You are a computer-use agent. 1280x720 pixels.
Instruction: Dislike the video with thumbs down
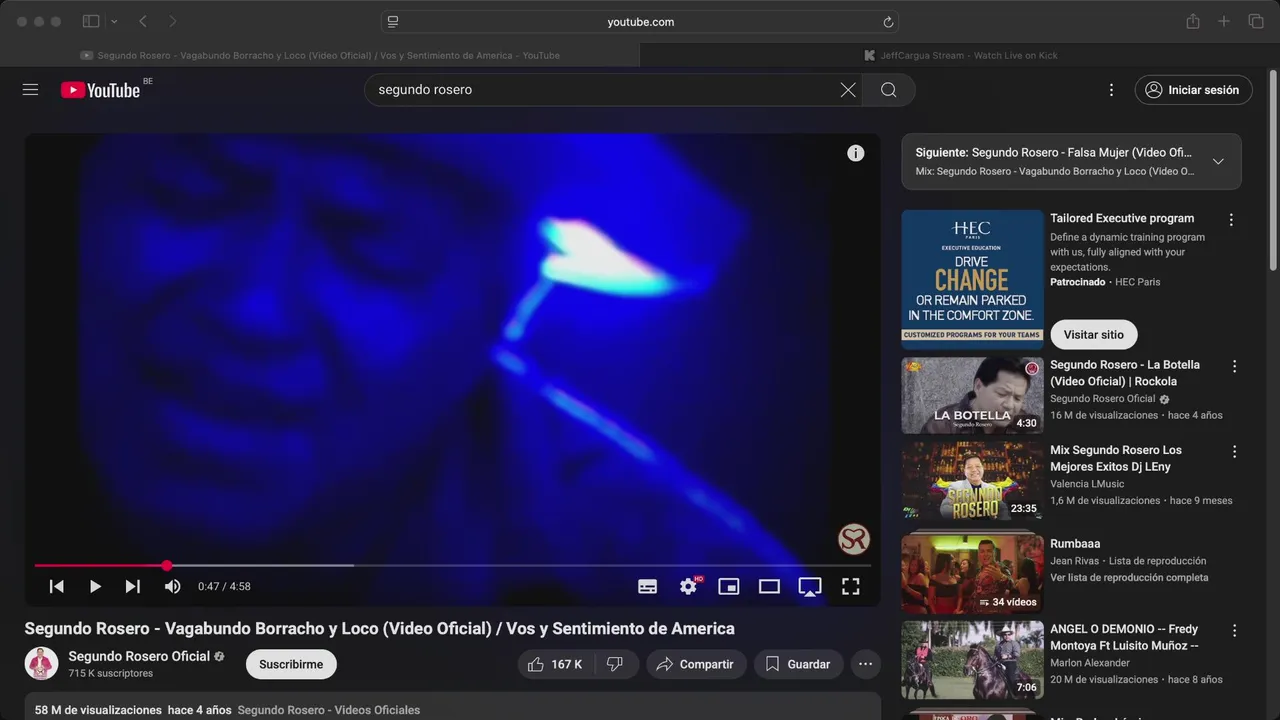click(x=616, y=664)
